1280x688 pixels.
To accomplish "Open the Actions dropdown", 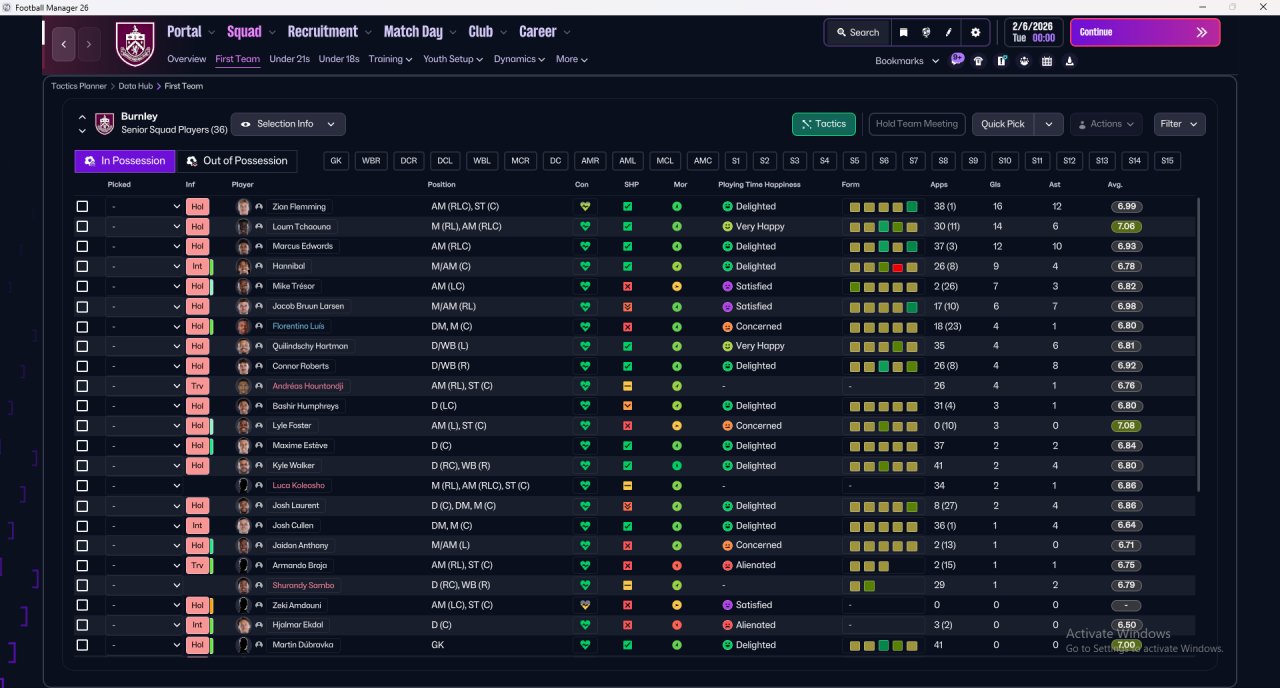I will 1106,124.
